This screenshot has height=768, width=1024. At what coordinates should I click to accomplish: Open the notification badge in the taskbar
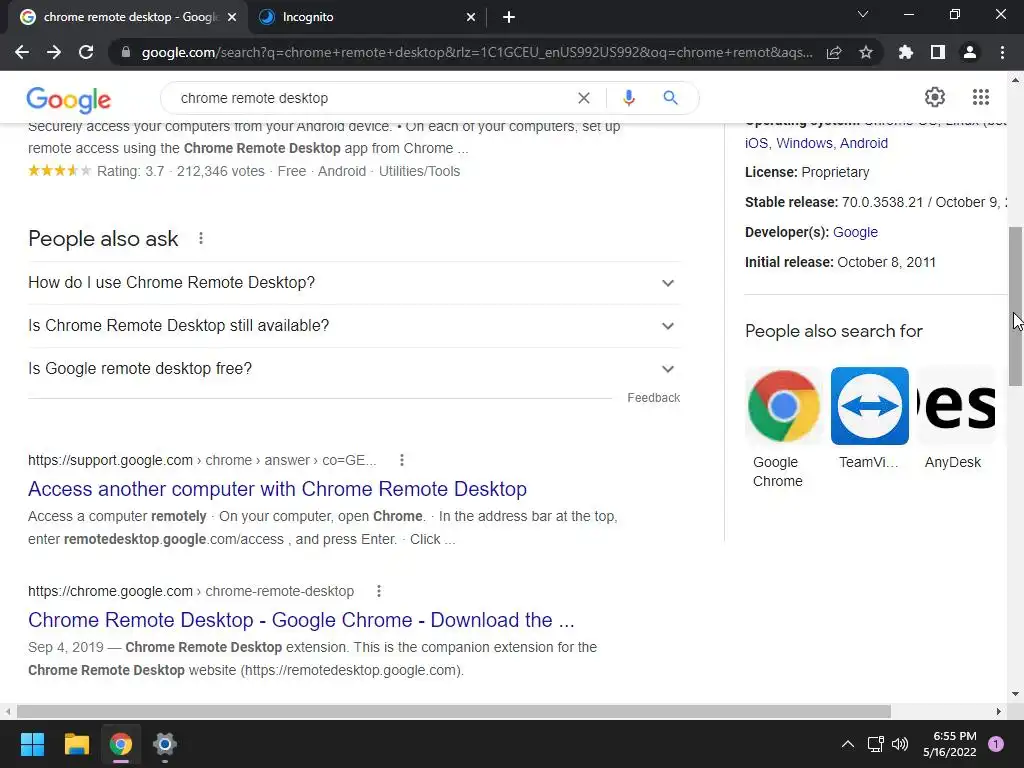(x=996, y=744)
